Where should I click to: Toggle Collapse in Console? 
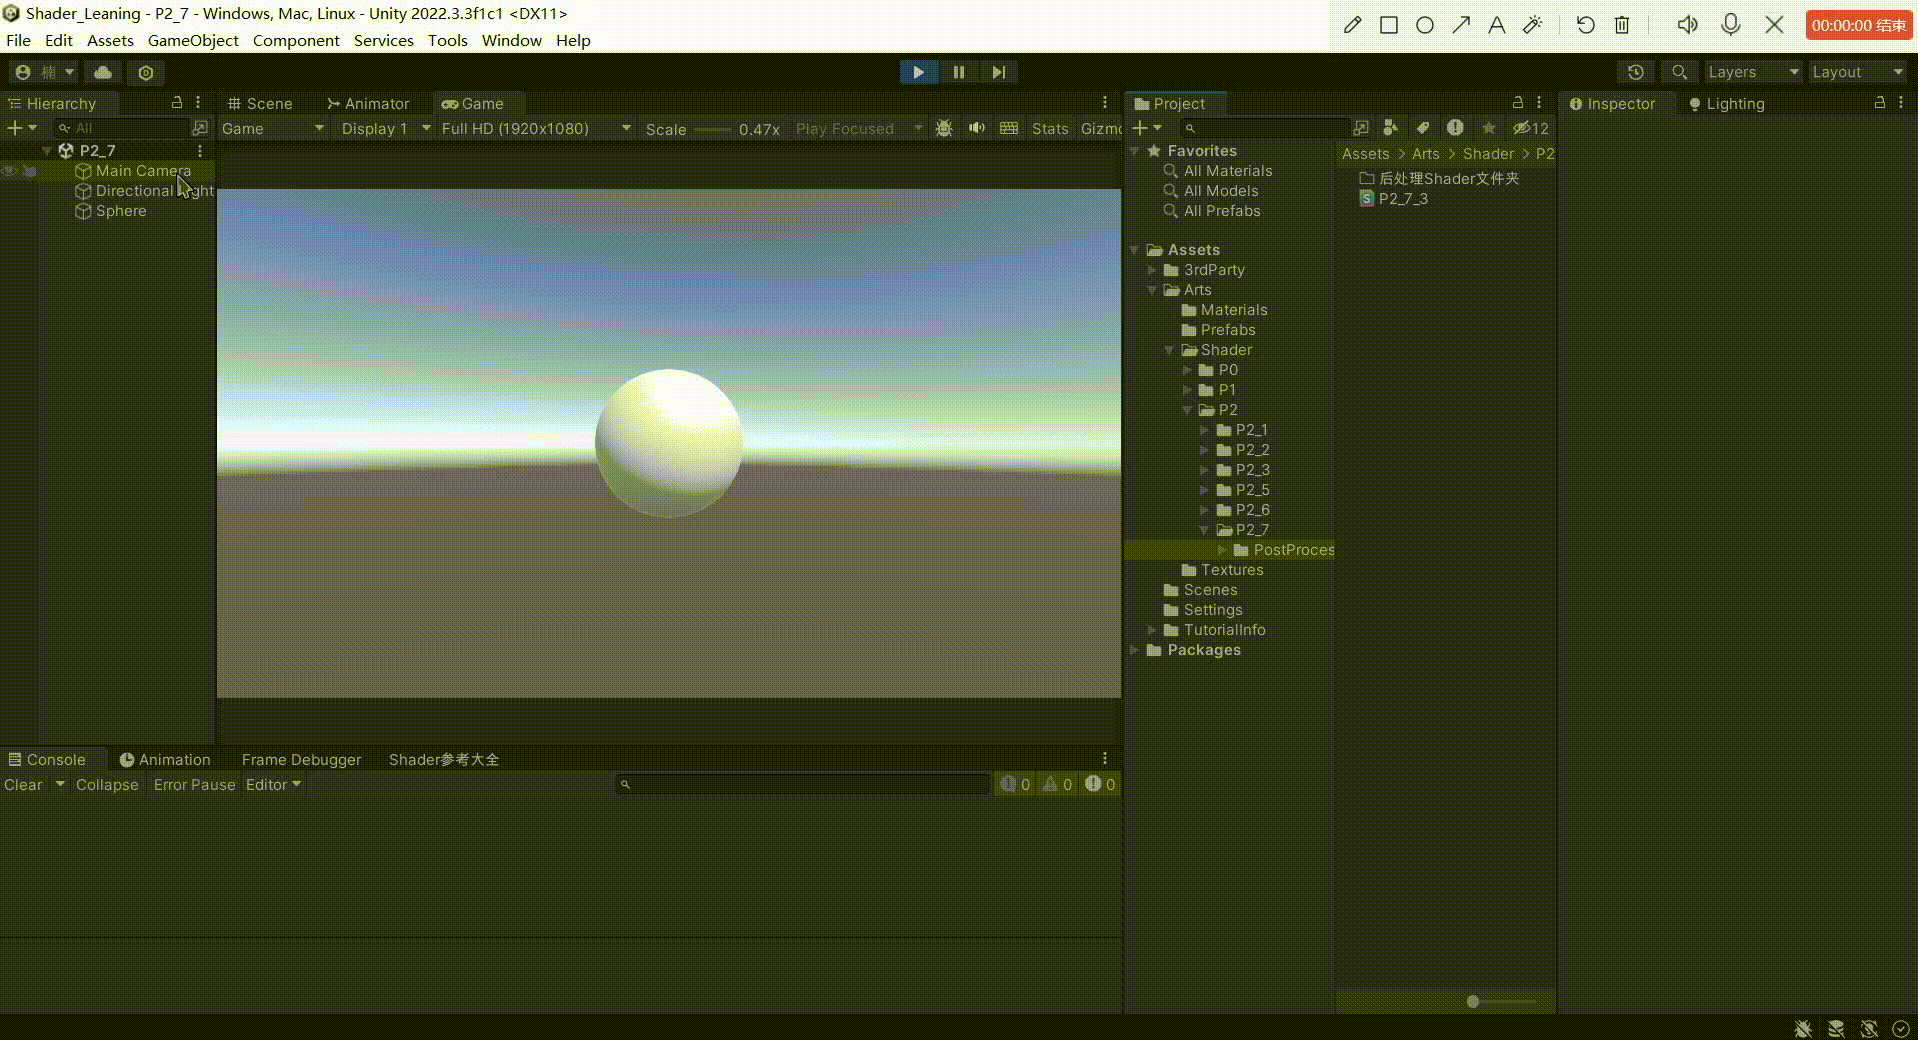107,785
